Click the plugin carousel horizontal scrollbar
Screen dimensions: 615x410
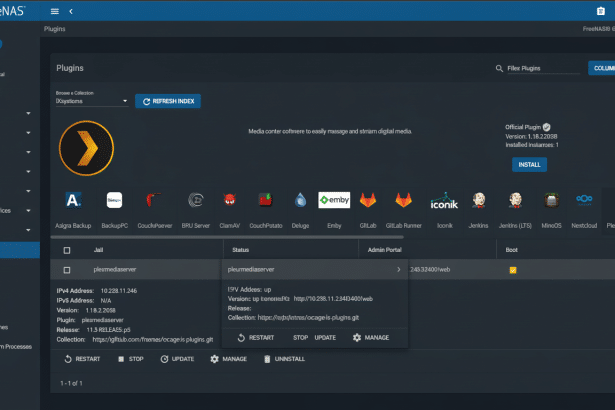227,237
